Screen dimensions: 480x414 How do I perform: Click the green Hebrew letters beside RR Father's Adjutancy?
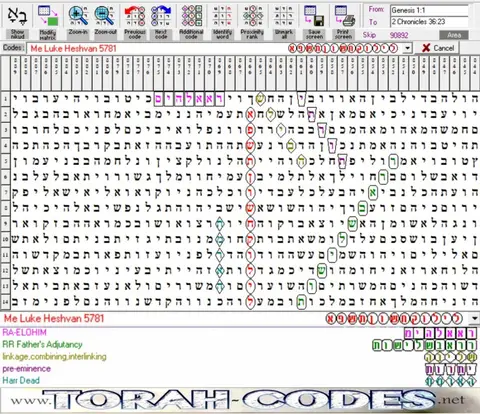pos(425,345)
